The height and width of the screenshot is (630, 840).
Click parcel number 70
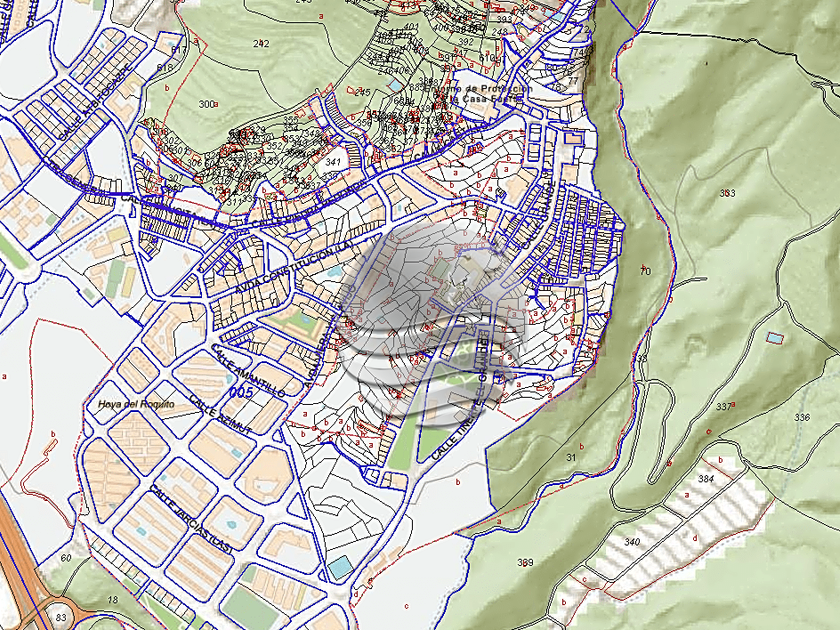(x=645, y=272)
